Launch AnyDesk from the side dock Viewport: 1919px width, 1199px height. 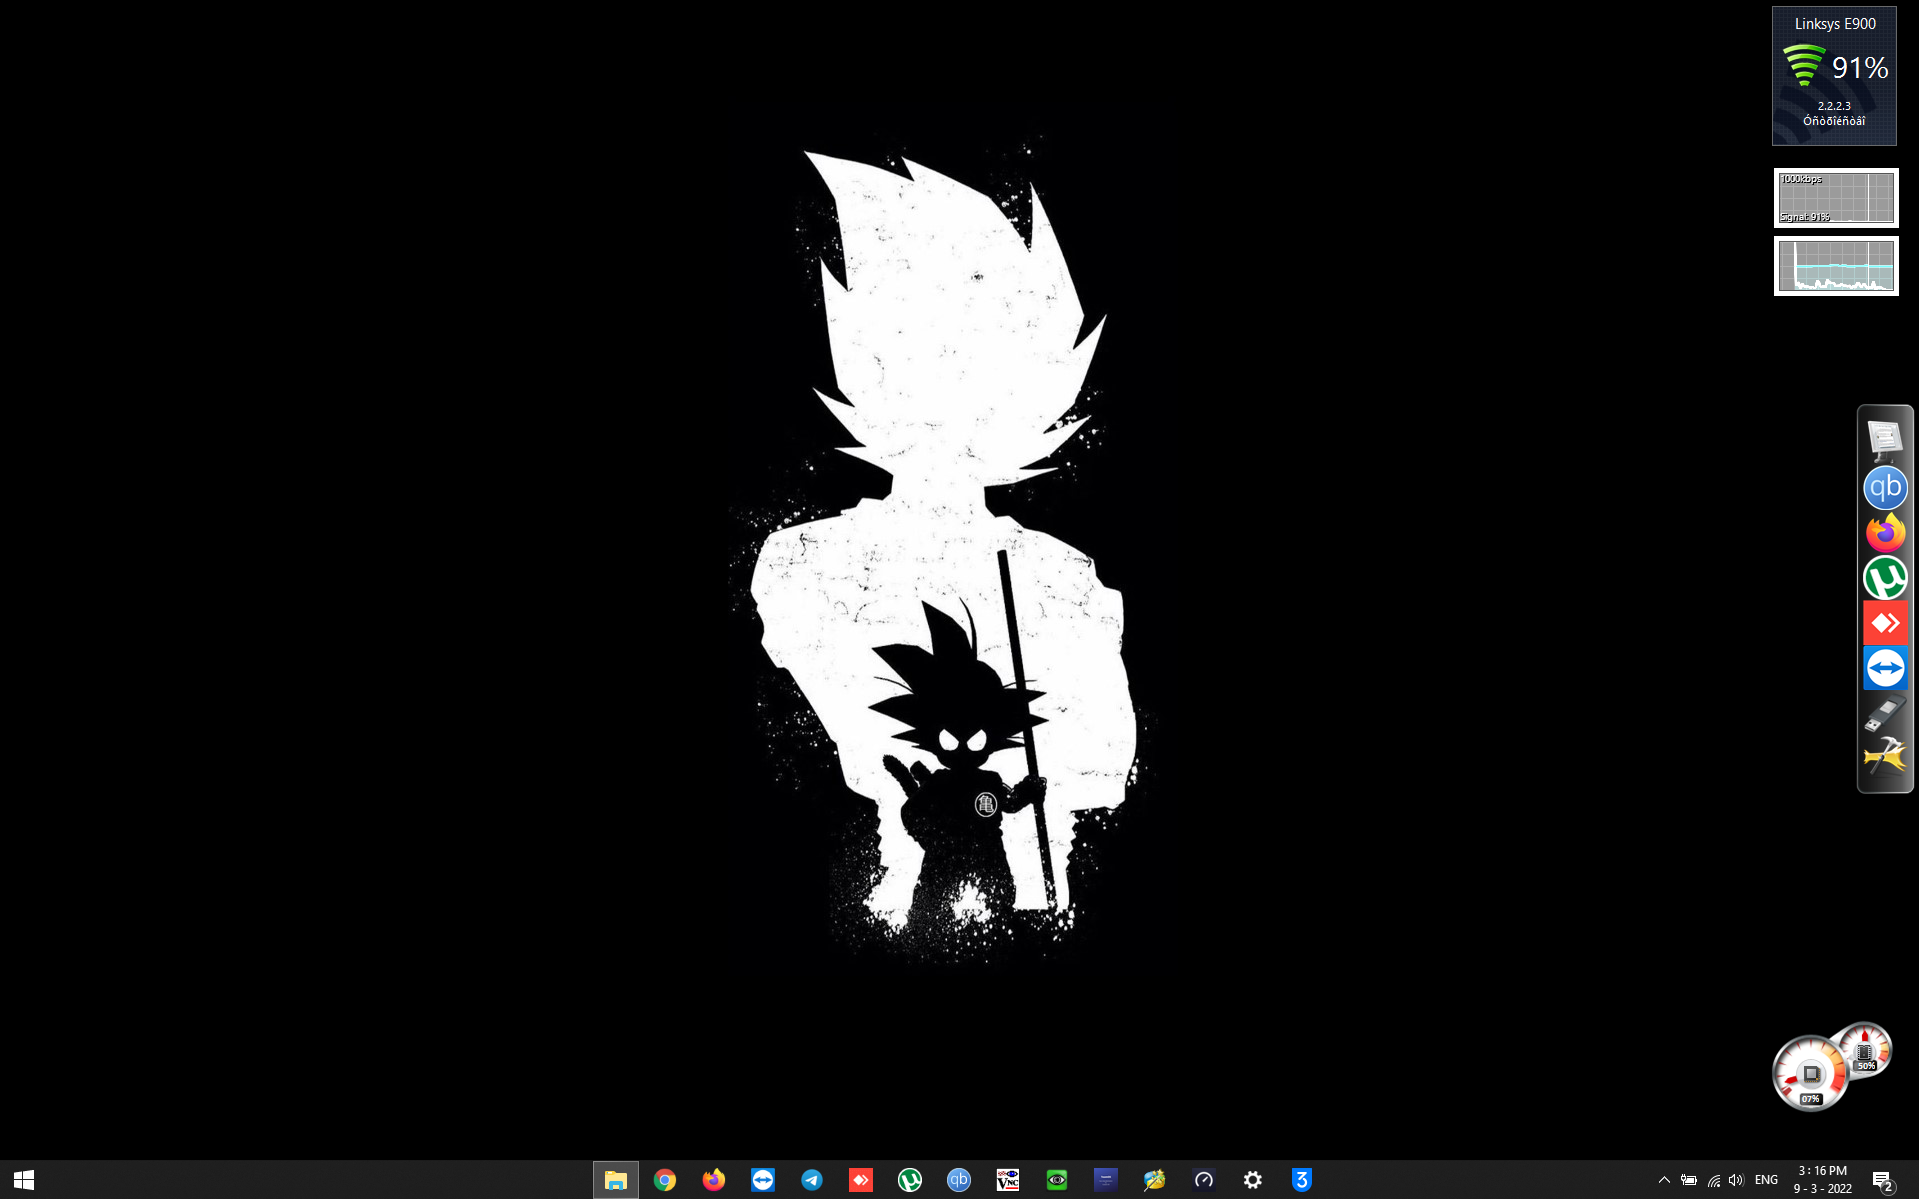coord(1885,623)
